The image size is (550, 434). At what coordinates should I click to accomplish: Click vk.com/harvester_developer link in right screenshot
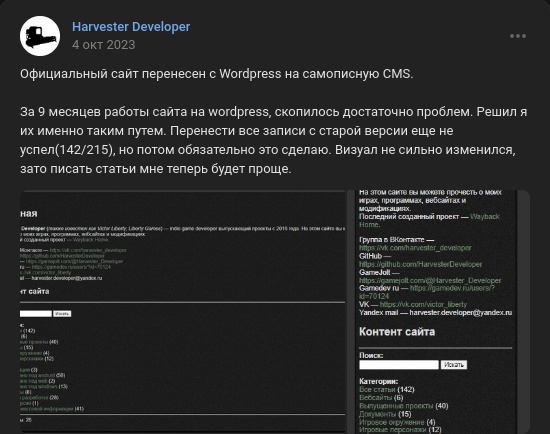point(415,248)
